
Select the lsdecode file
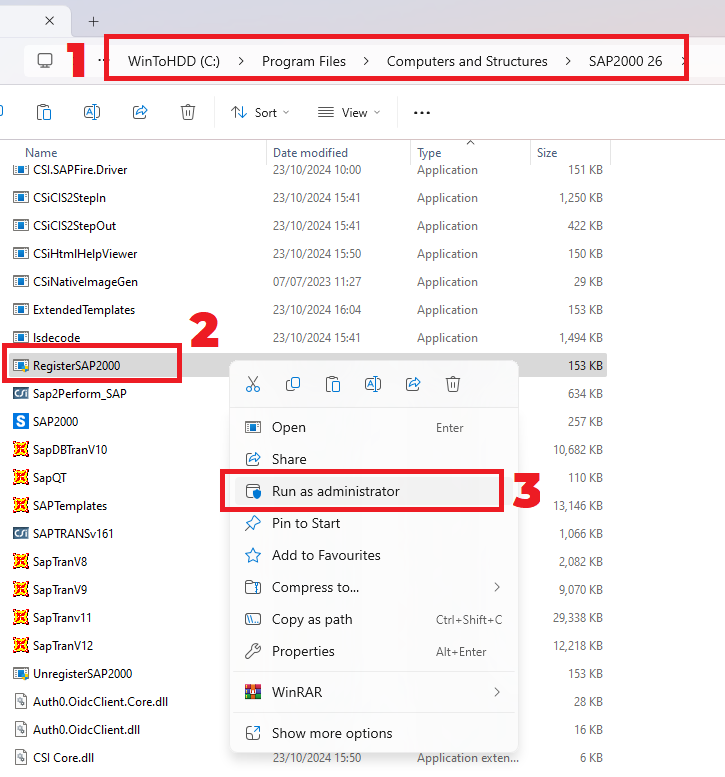(x=56, y=337)
